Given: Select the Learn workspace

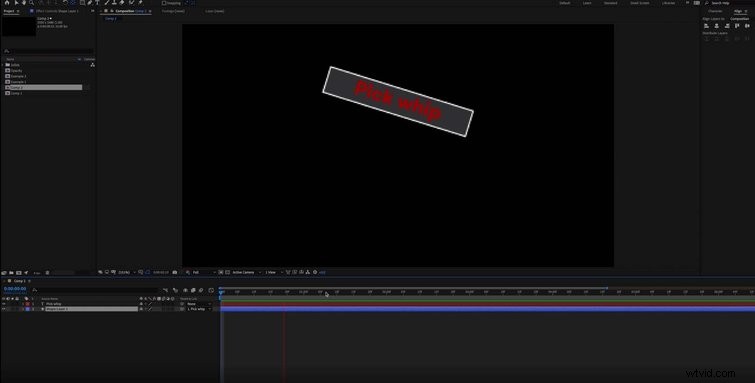Looking at the screenshot, I should point(587,3).
